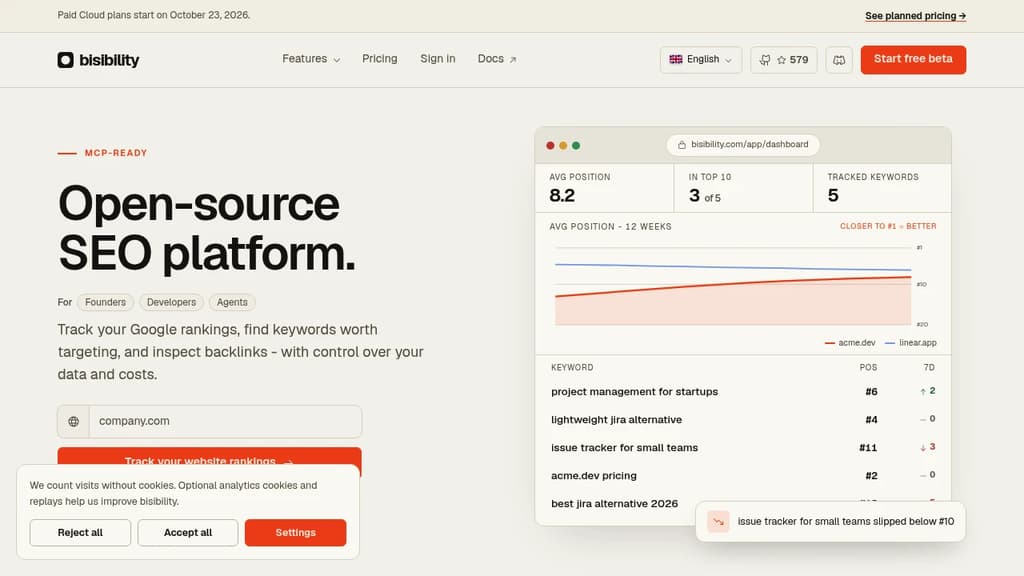Click See planned pricing link
The width and height of the screenshot is (1024, 576).
point(916,16)
